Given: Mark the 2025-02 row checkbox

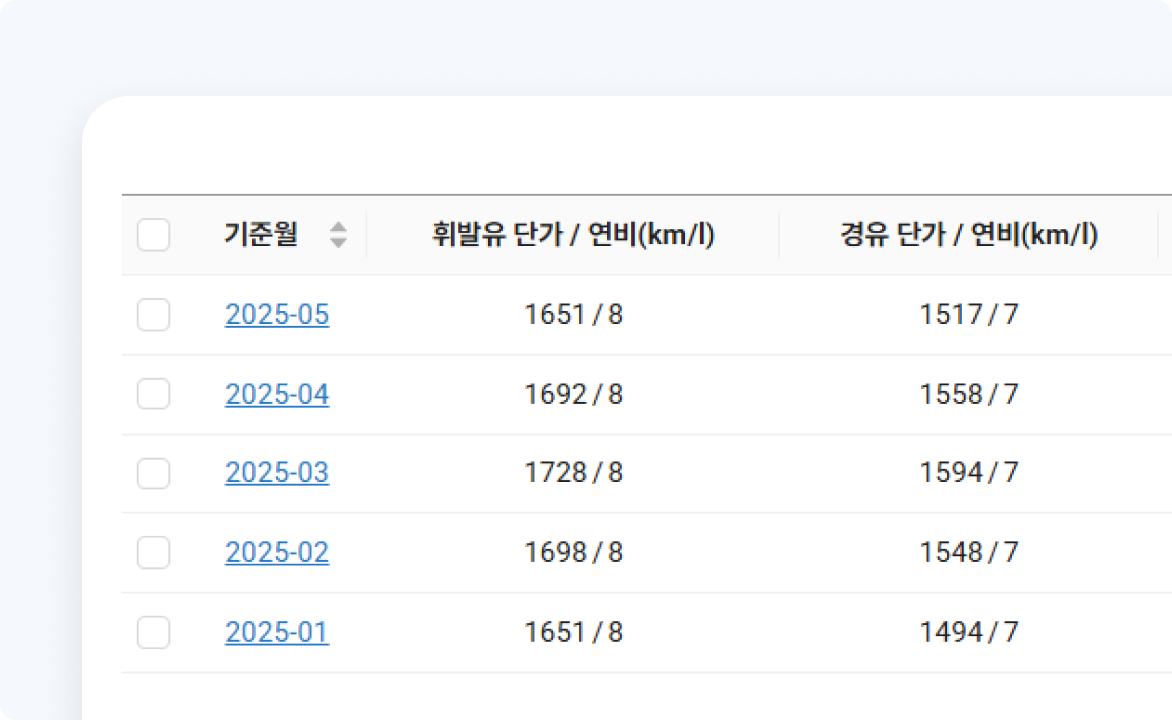Looking at the screenshot, I should [153, 552].
